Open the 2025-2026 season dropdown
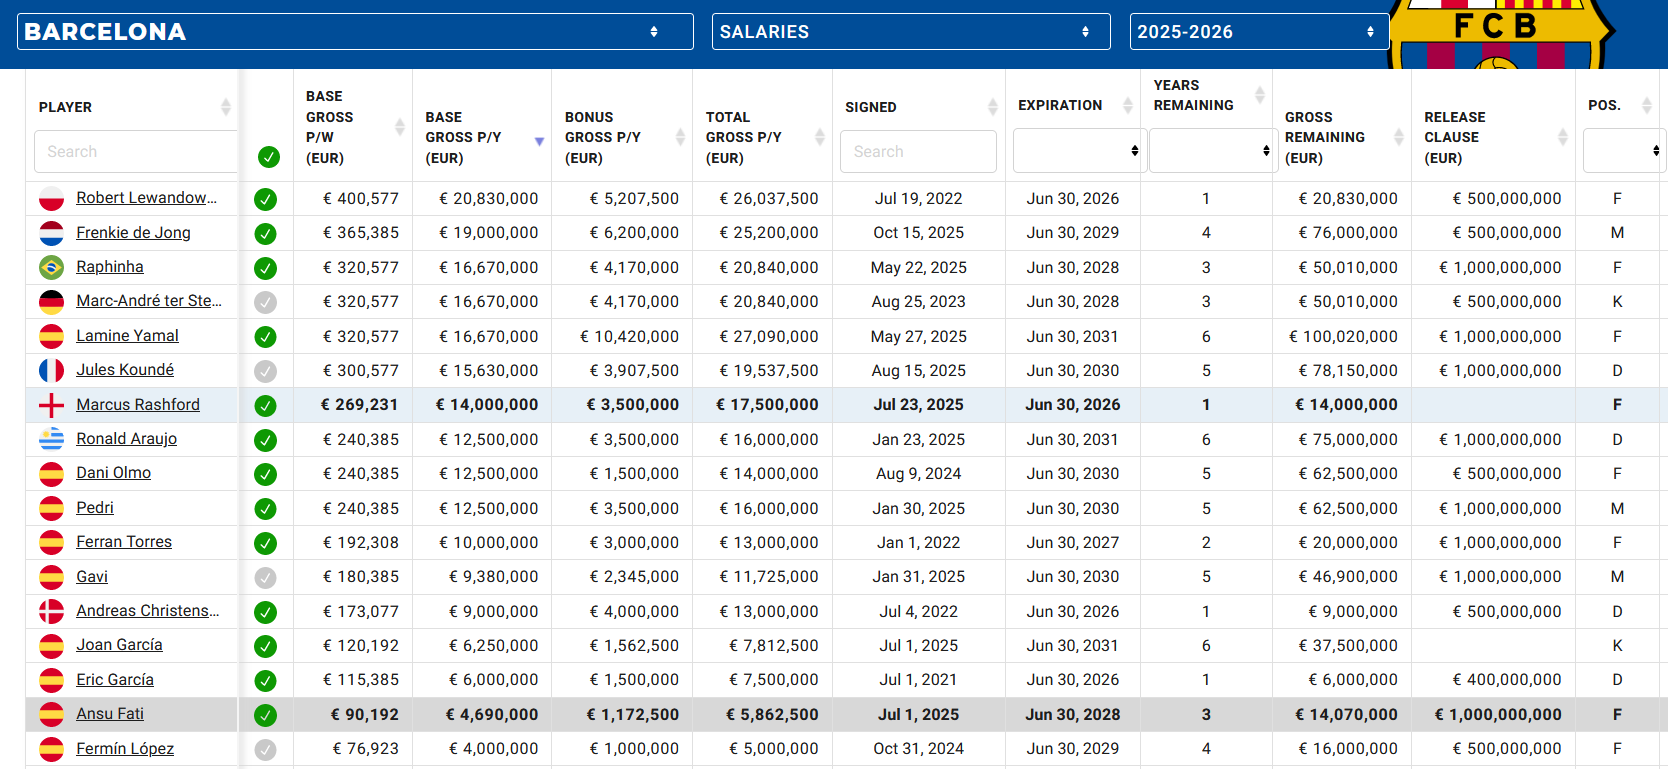1668x769 pixels. 1259,32
